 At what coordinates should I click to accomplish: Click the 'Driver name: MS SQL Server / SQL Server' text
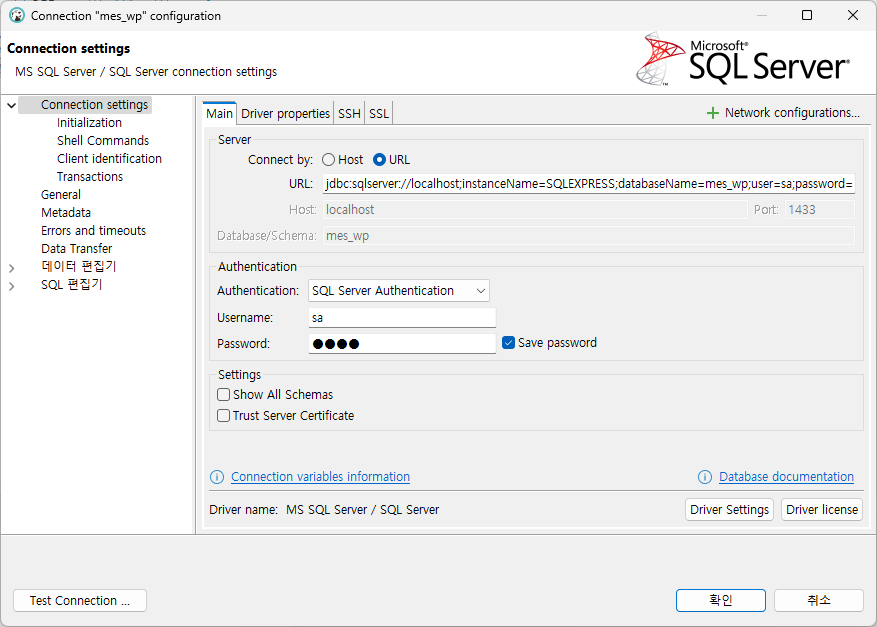tap(324, 510)
